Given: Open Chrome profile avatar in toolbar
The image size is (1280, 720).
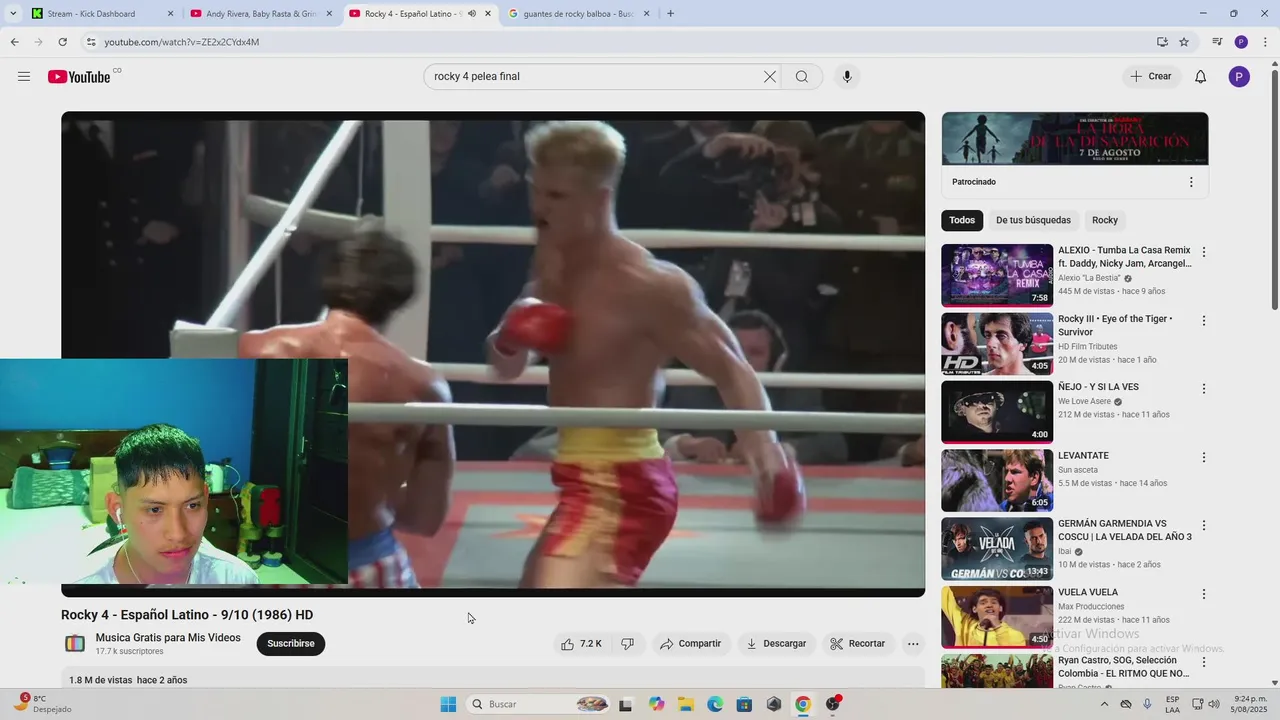Looking at the screenshot, I should coord(1241,42).
